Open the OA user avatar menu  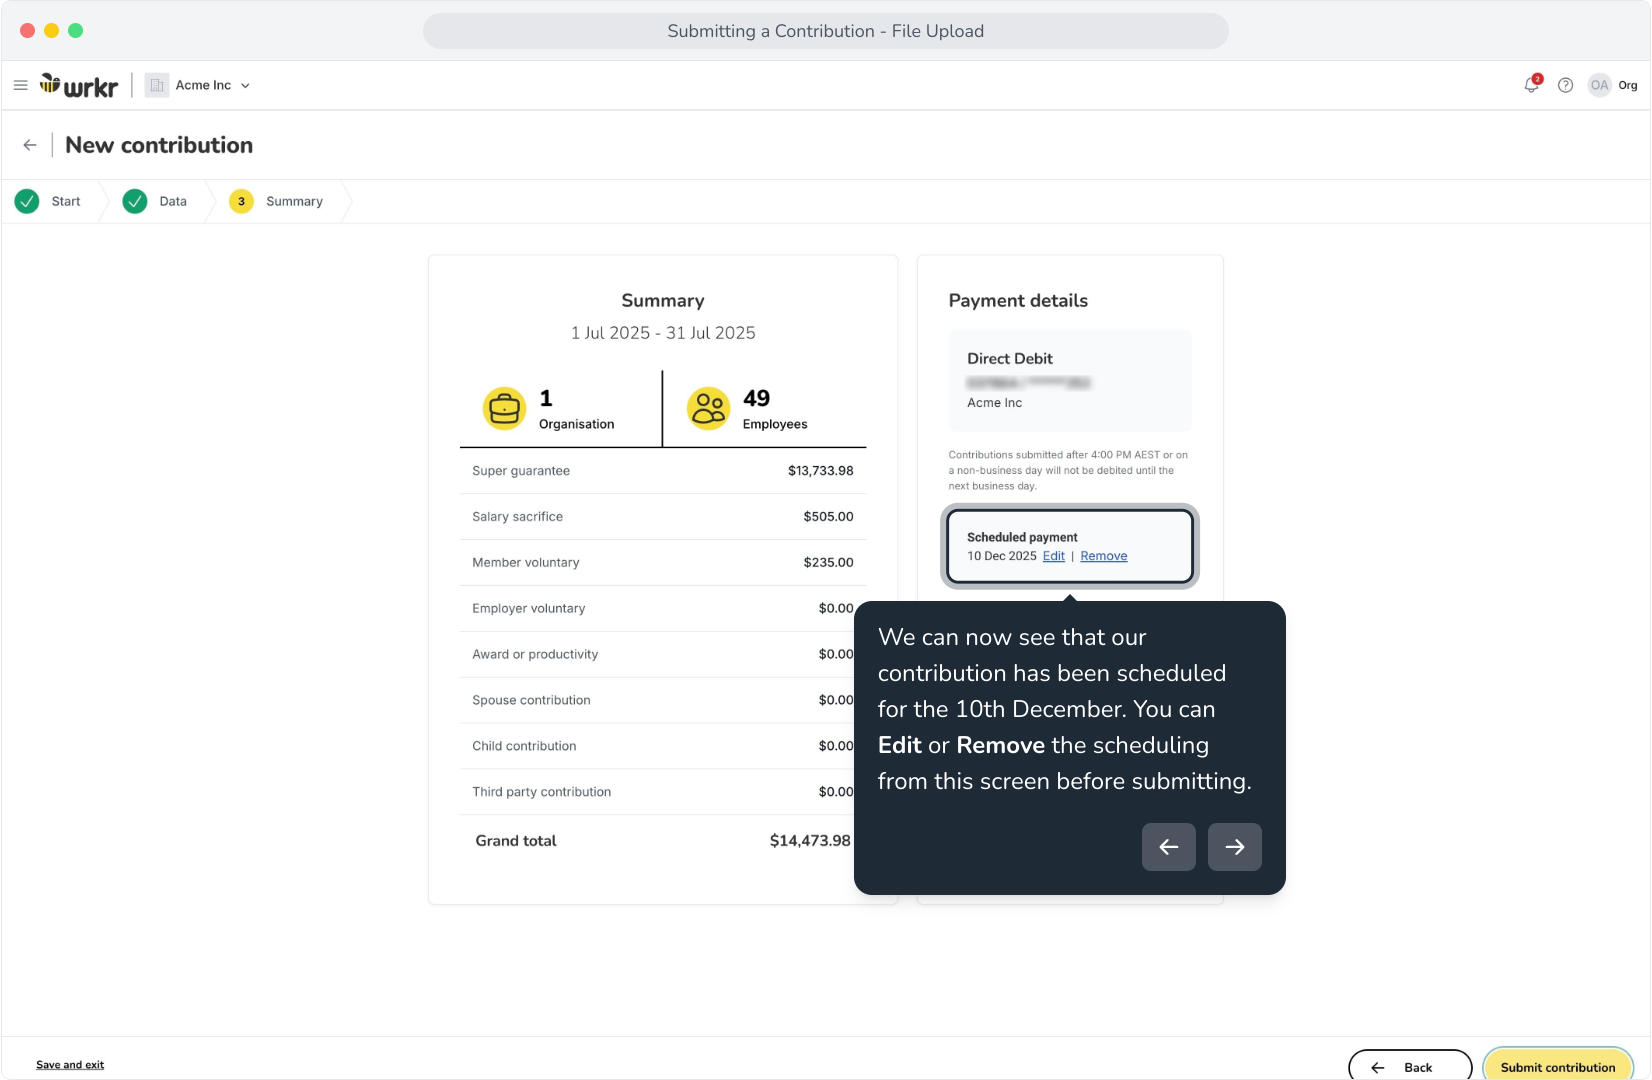[x=1600, y=85]
